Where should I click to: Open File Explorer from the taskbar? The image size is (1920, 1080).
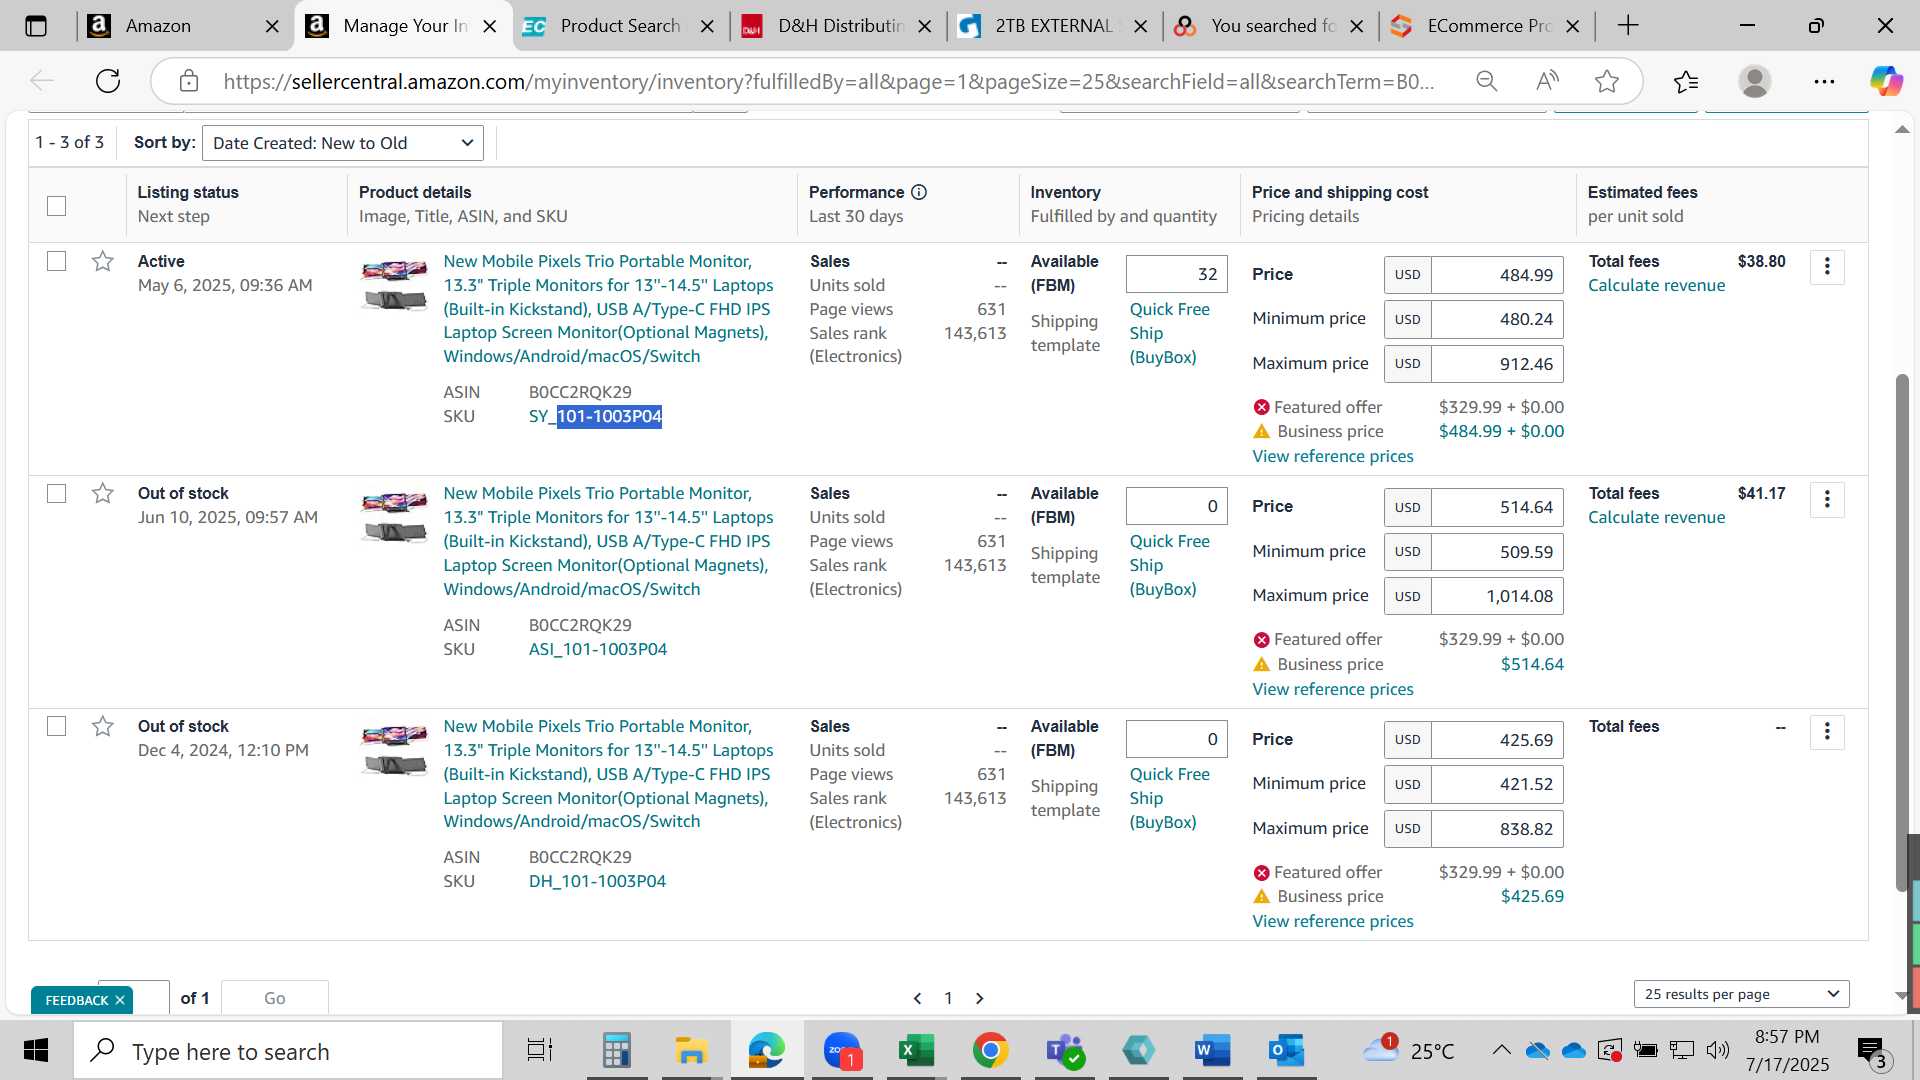point(691,1051)
